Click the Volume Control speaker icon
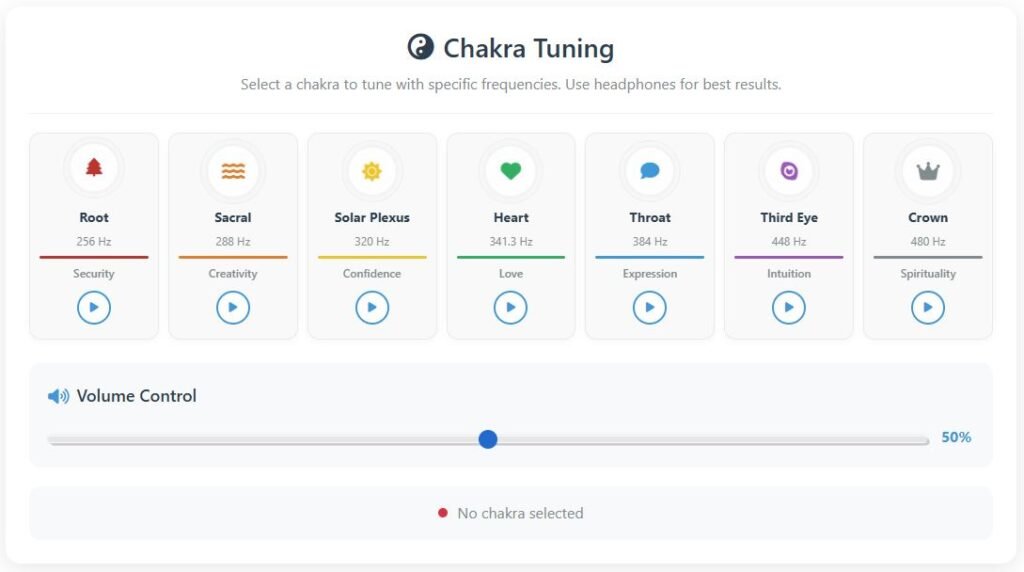This screenshot has width=1024, height=572. click(58, 396)
